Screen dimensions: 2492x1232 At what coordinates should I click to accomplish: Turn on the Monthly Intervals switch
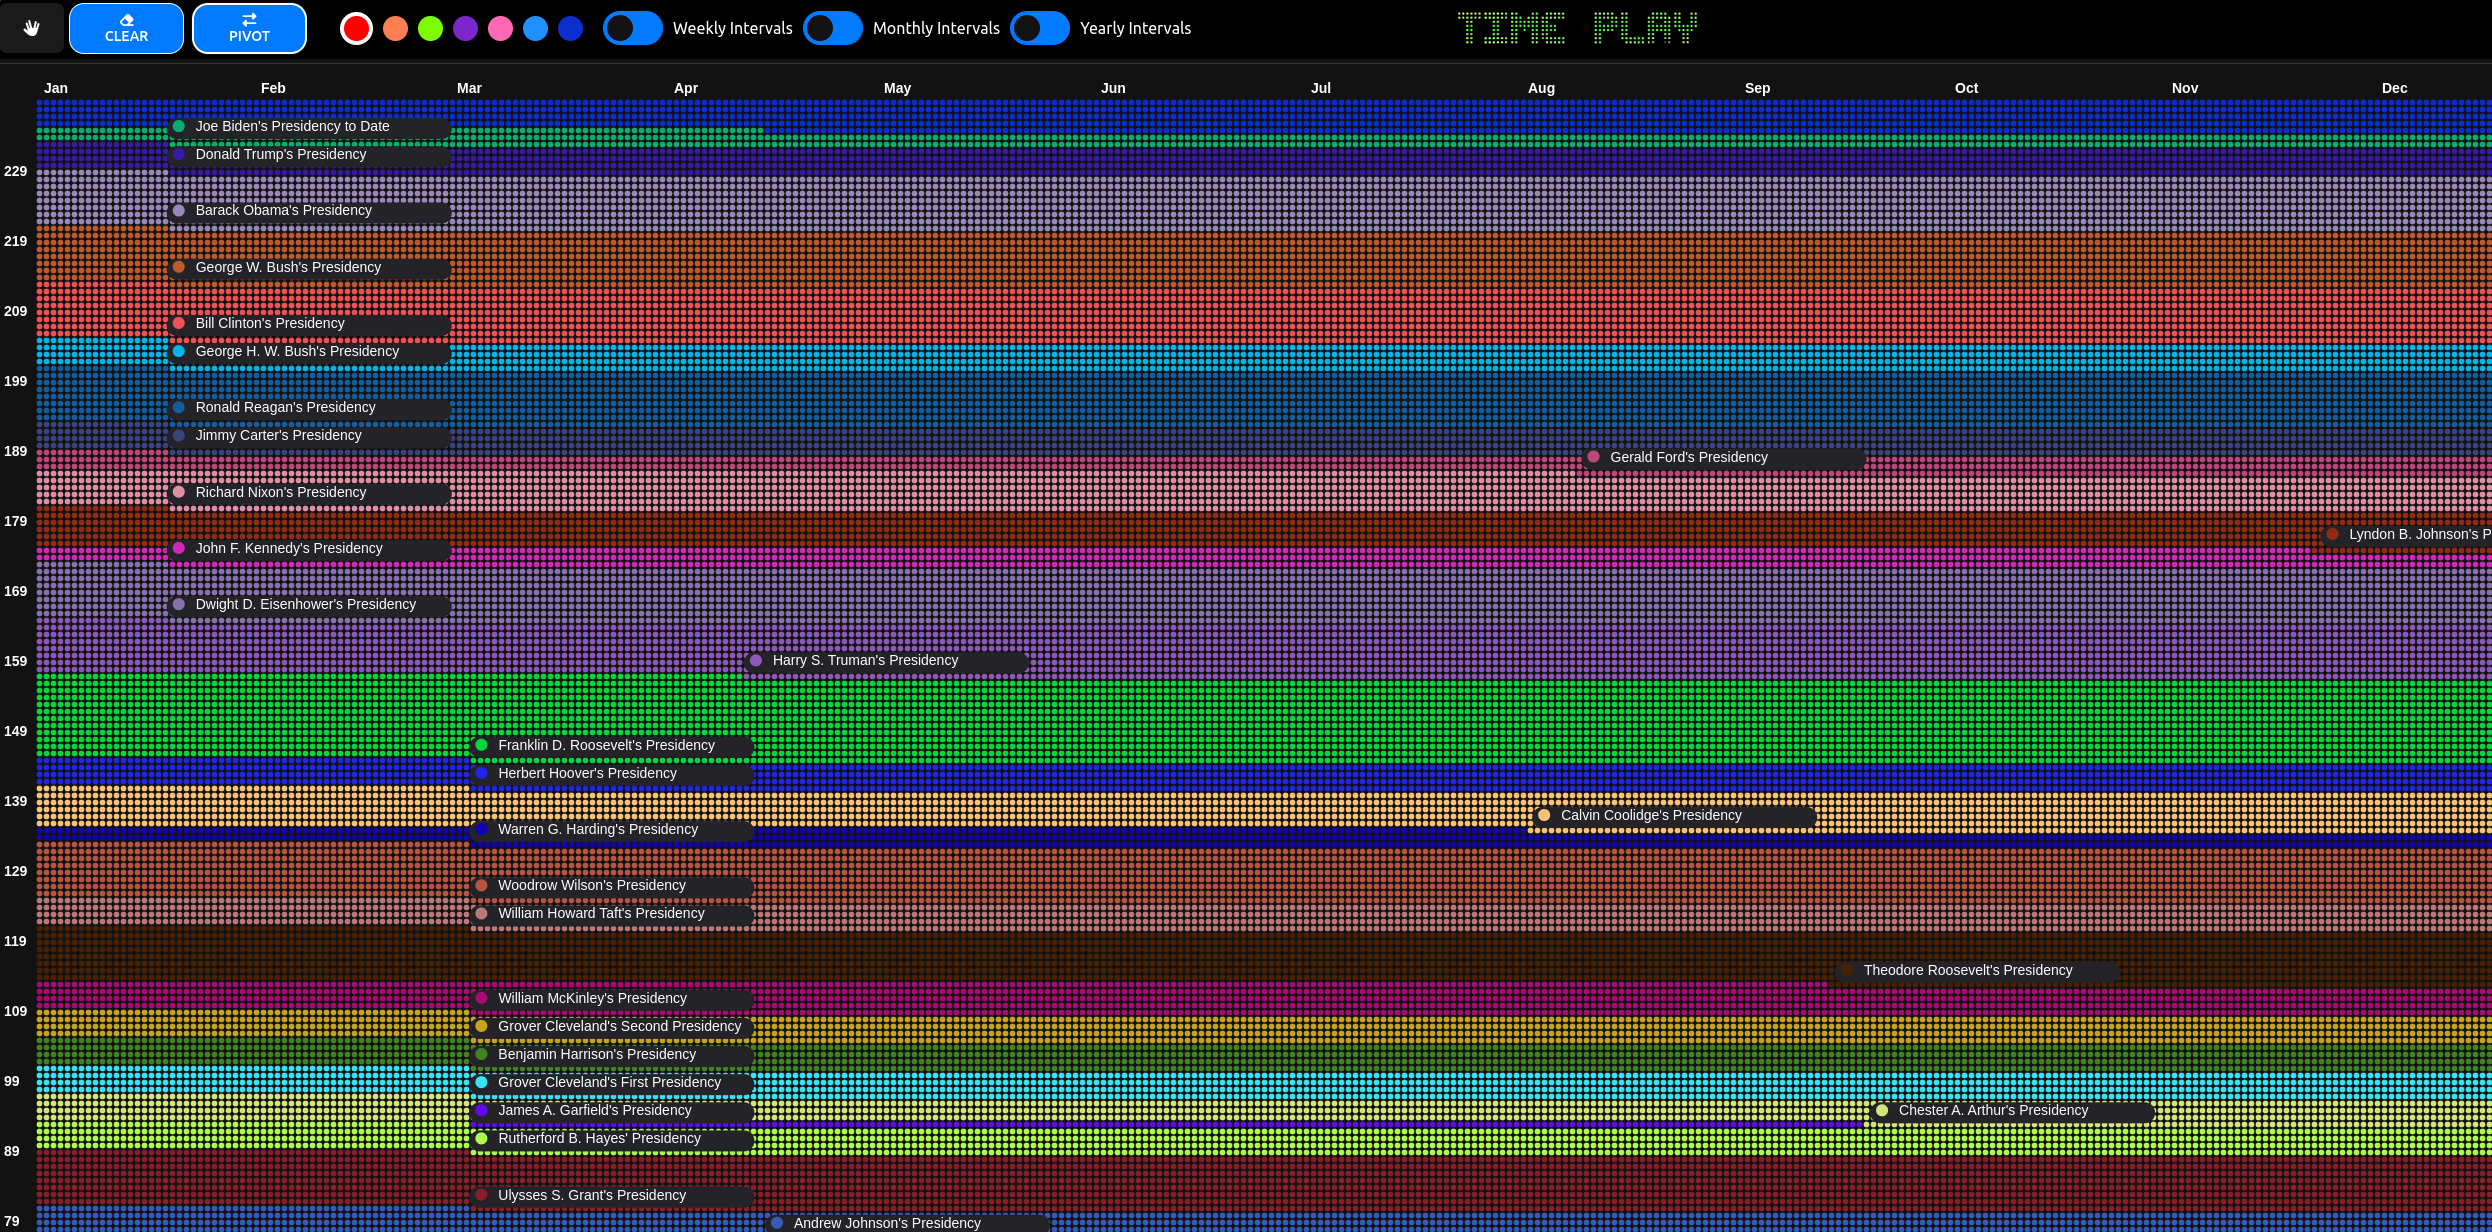(832, 28)
